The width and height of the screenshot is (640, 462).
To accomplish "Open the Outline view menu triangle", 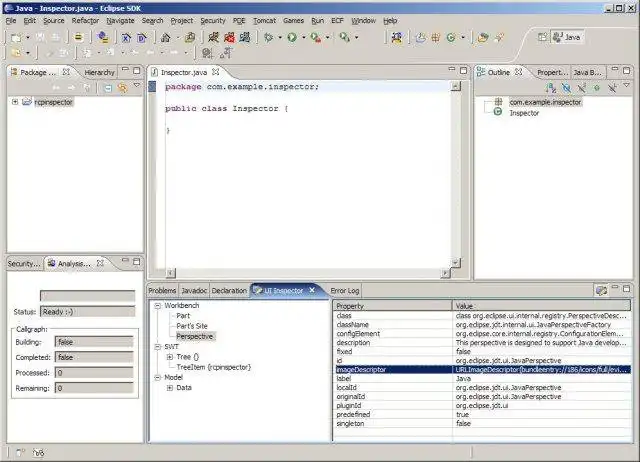I will [x=627, y=85].
